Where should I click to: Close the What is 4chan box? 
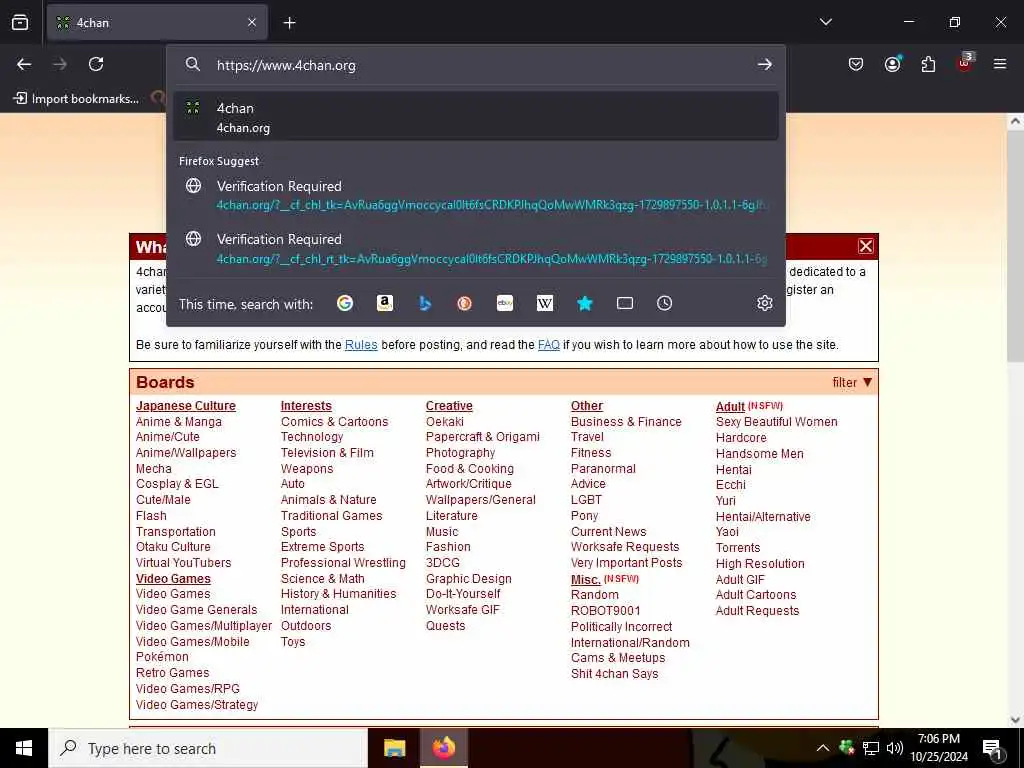865,246
